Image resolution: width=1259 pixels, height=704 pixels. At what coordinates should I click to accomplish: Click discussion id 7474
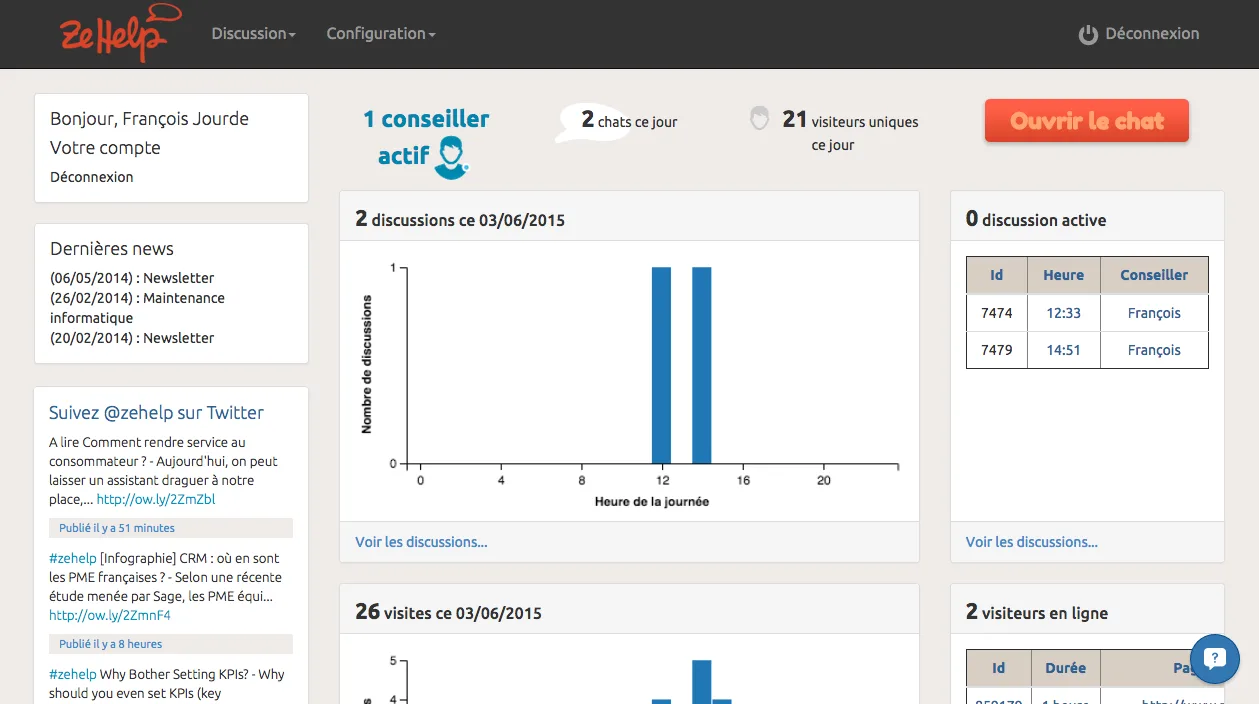(997, 313)
